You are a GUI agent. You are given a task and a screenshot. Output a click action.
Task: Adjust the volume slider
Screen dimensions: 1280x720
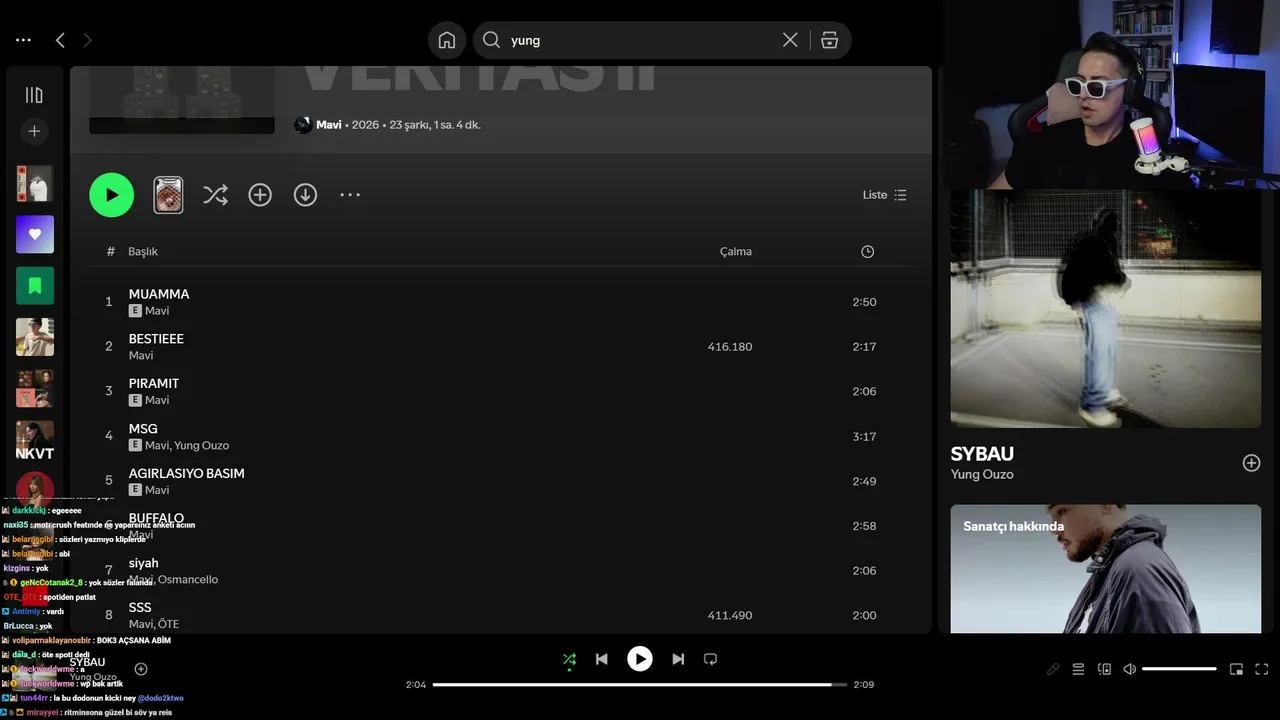point(1179,669)
